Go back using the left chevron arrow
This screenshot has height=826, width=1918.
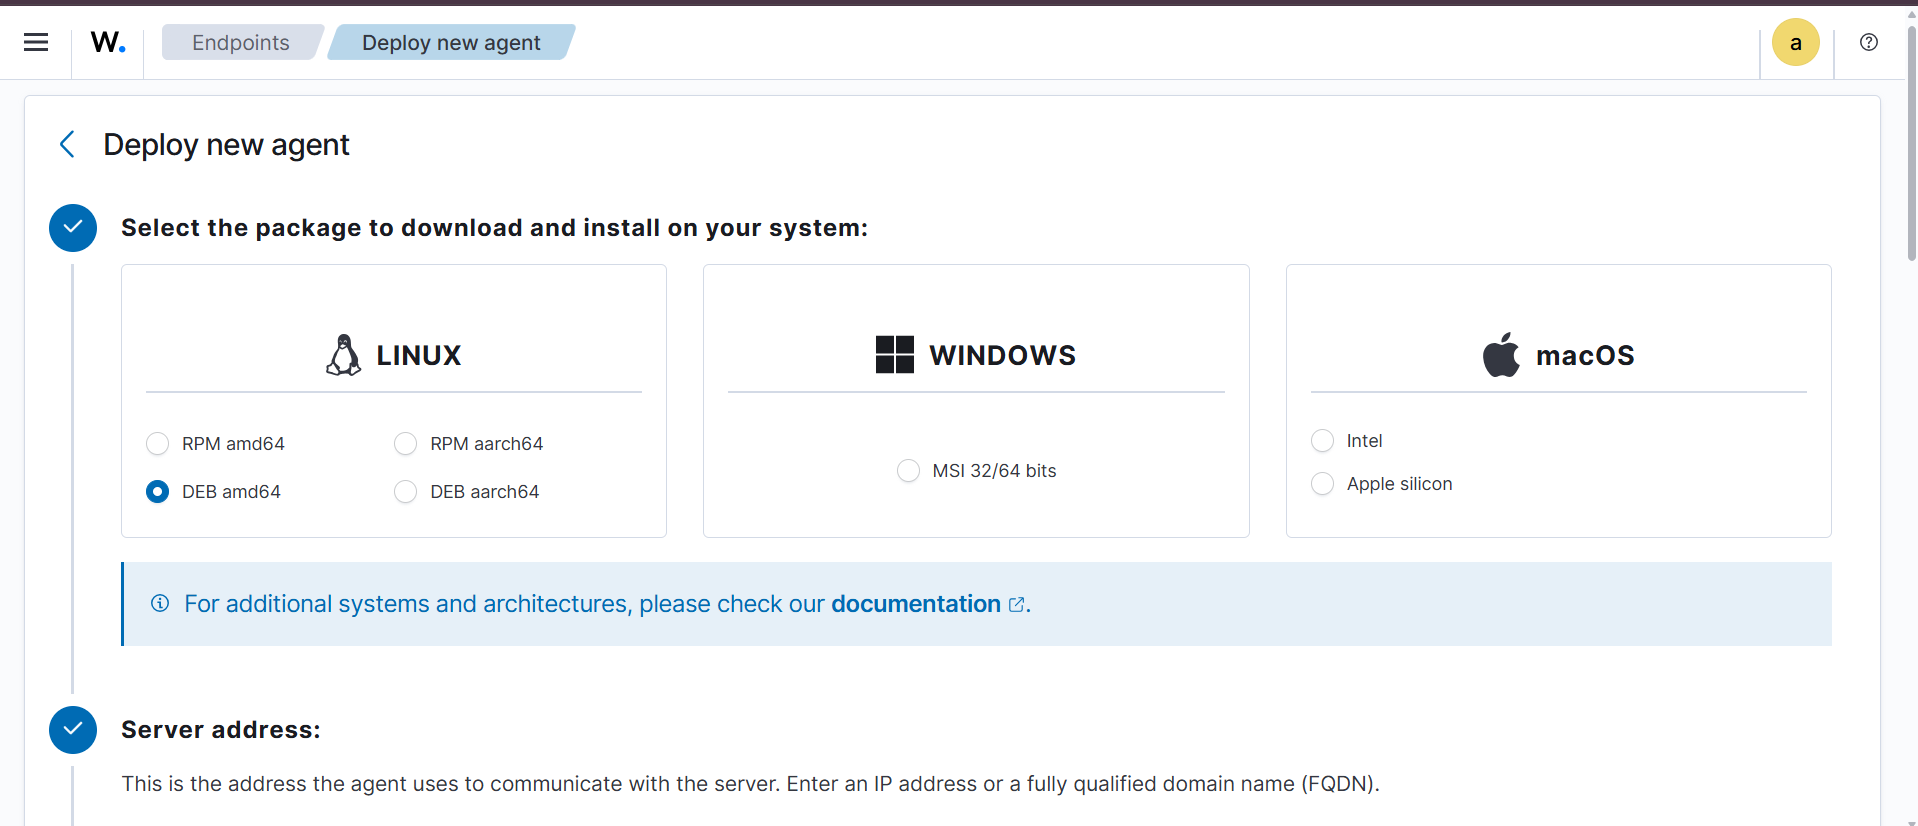(67, 144)
